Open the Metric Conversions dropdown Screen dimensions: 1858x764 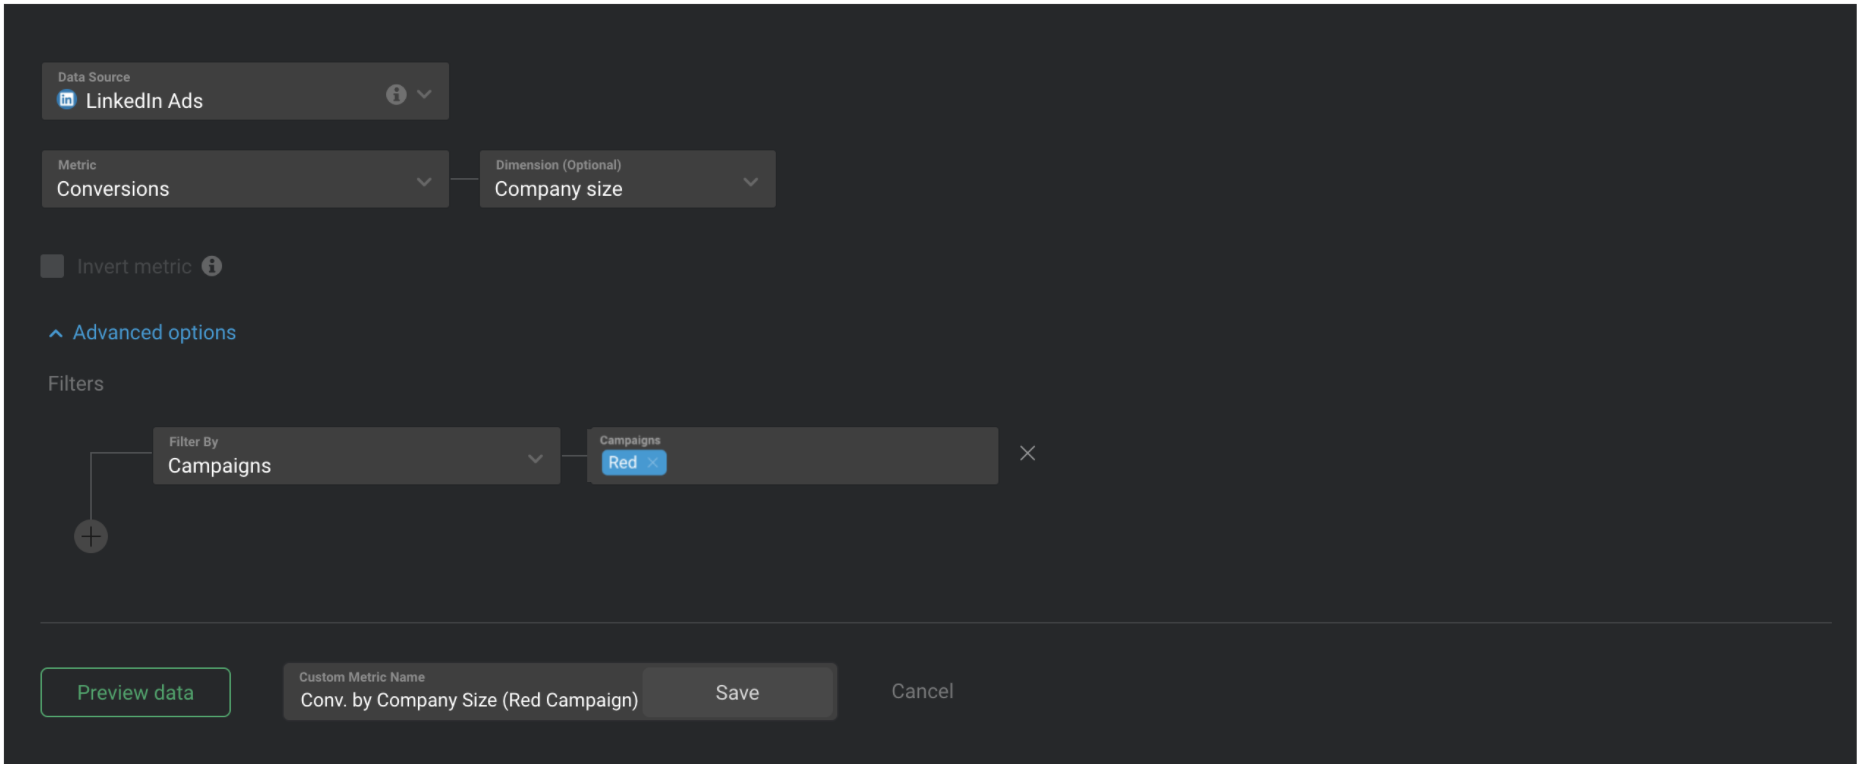(x=245, y=179)
